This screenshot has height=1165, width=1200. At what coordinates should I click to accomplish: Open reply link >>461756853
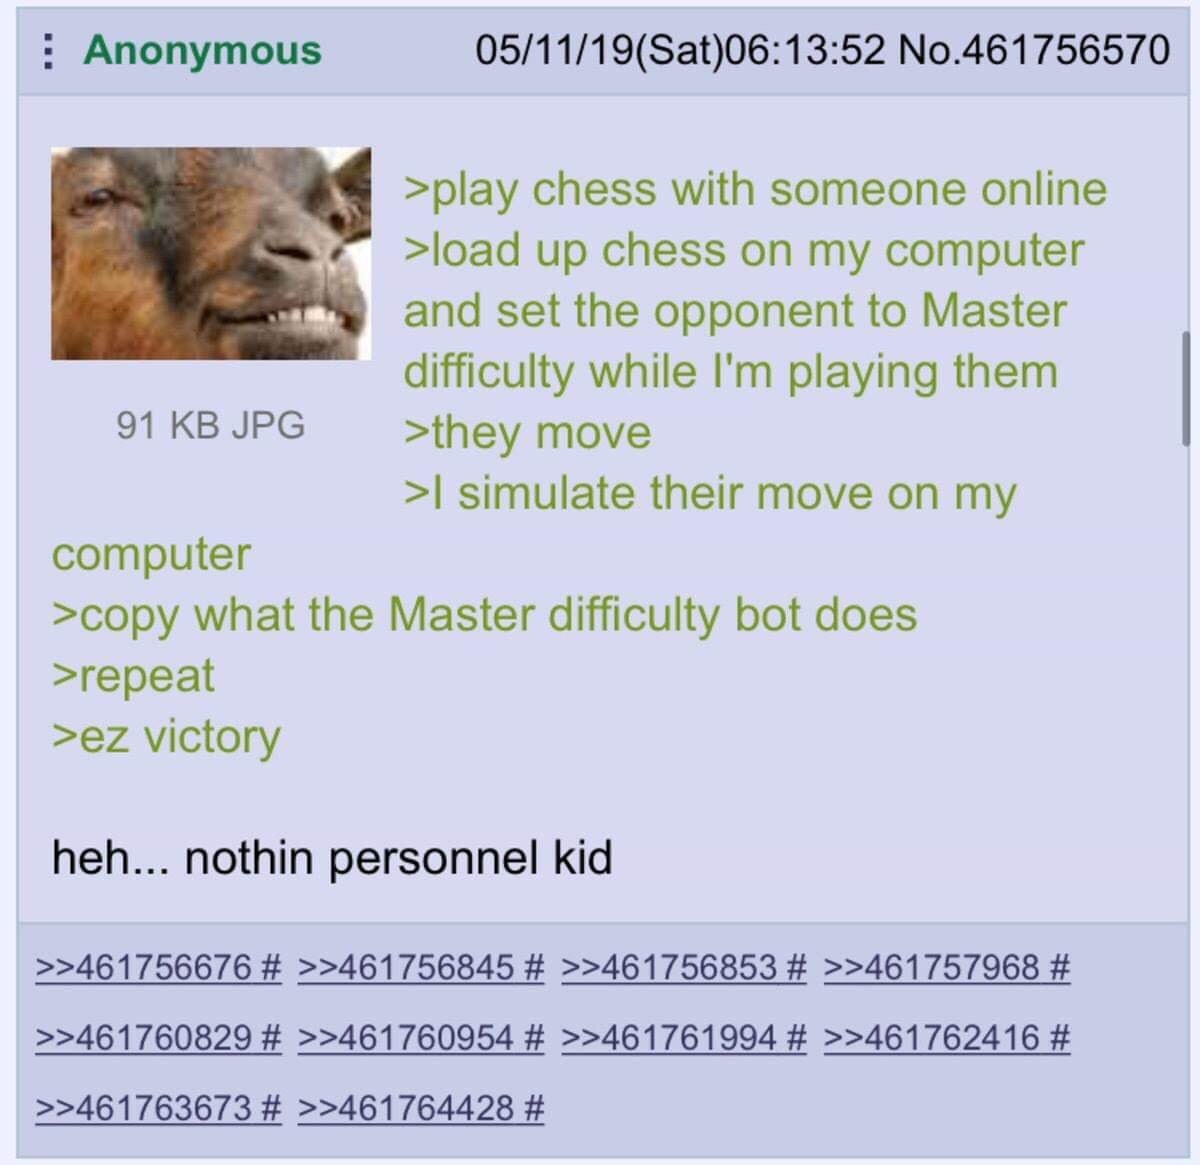669,967
